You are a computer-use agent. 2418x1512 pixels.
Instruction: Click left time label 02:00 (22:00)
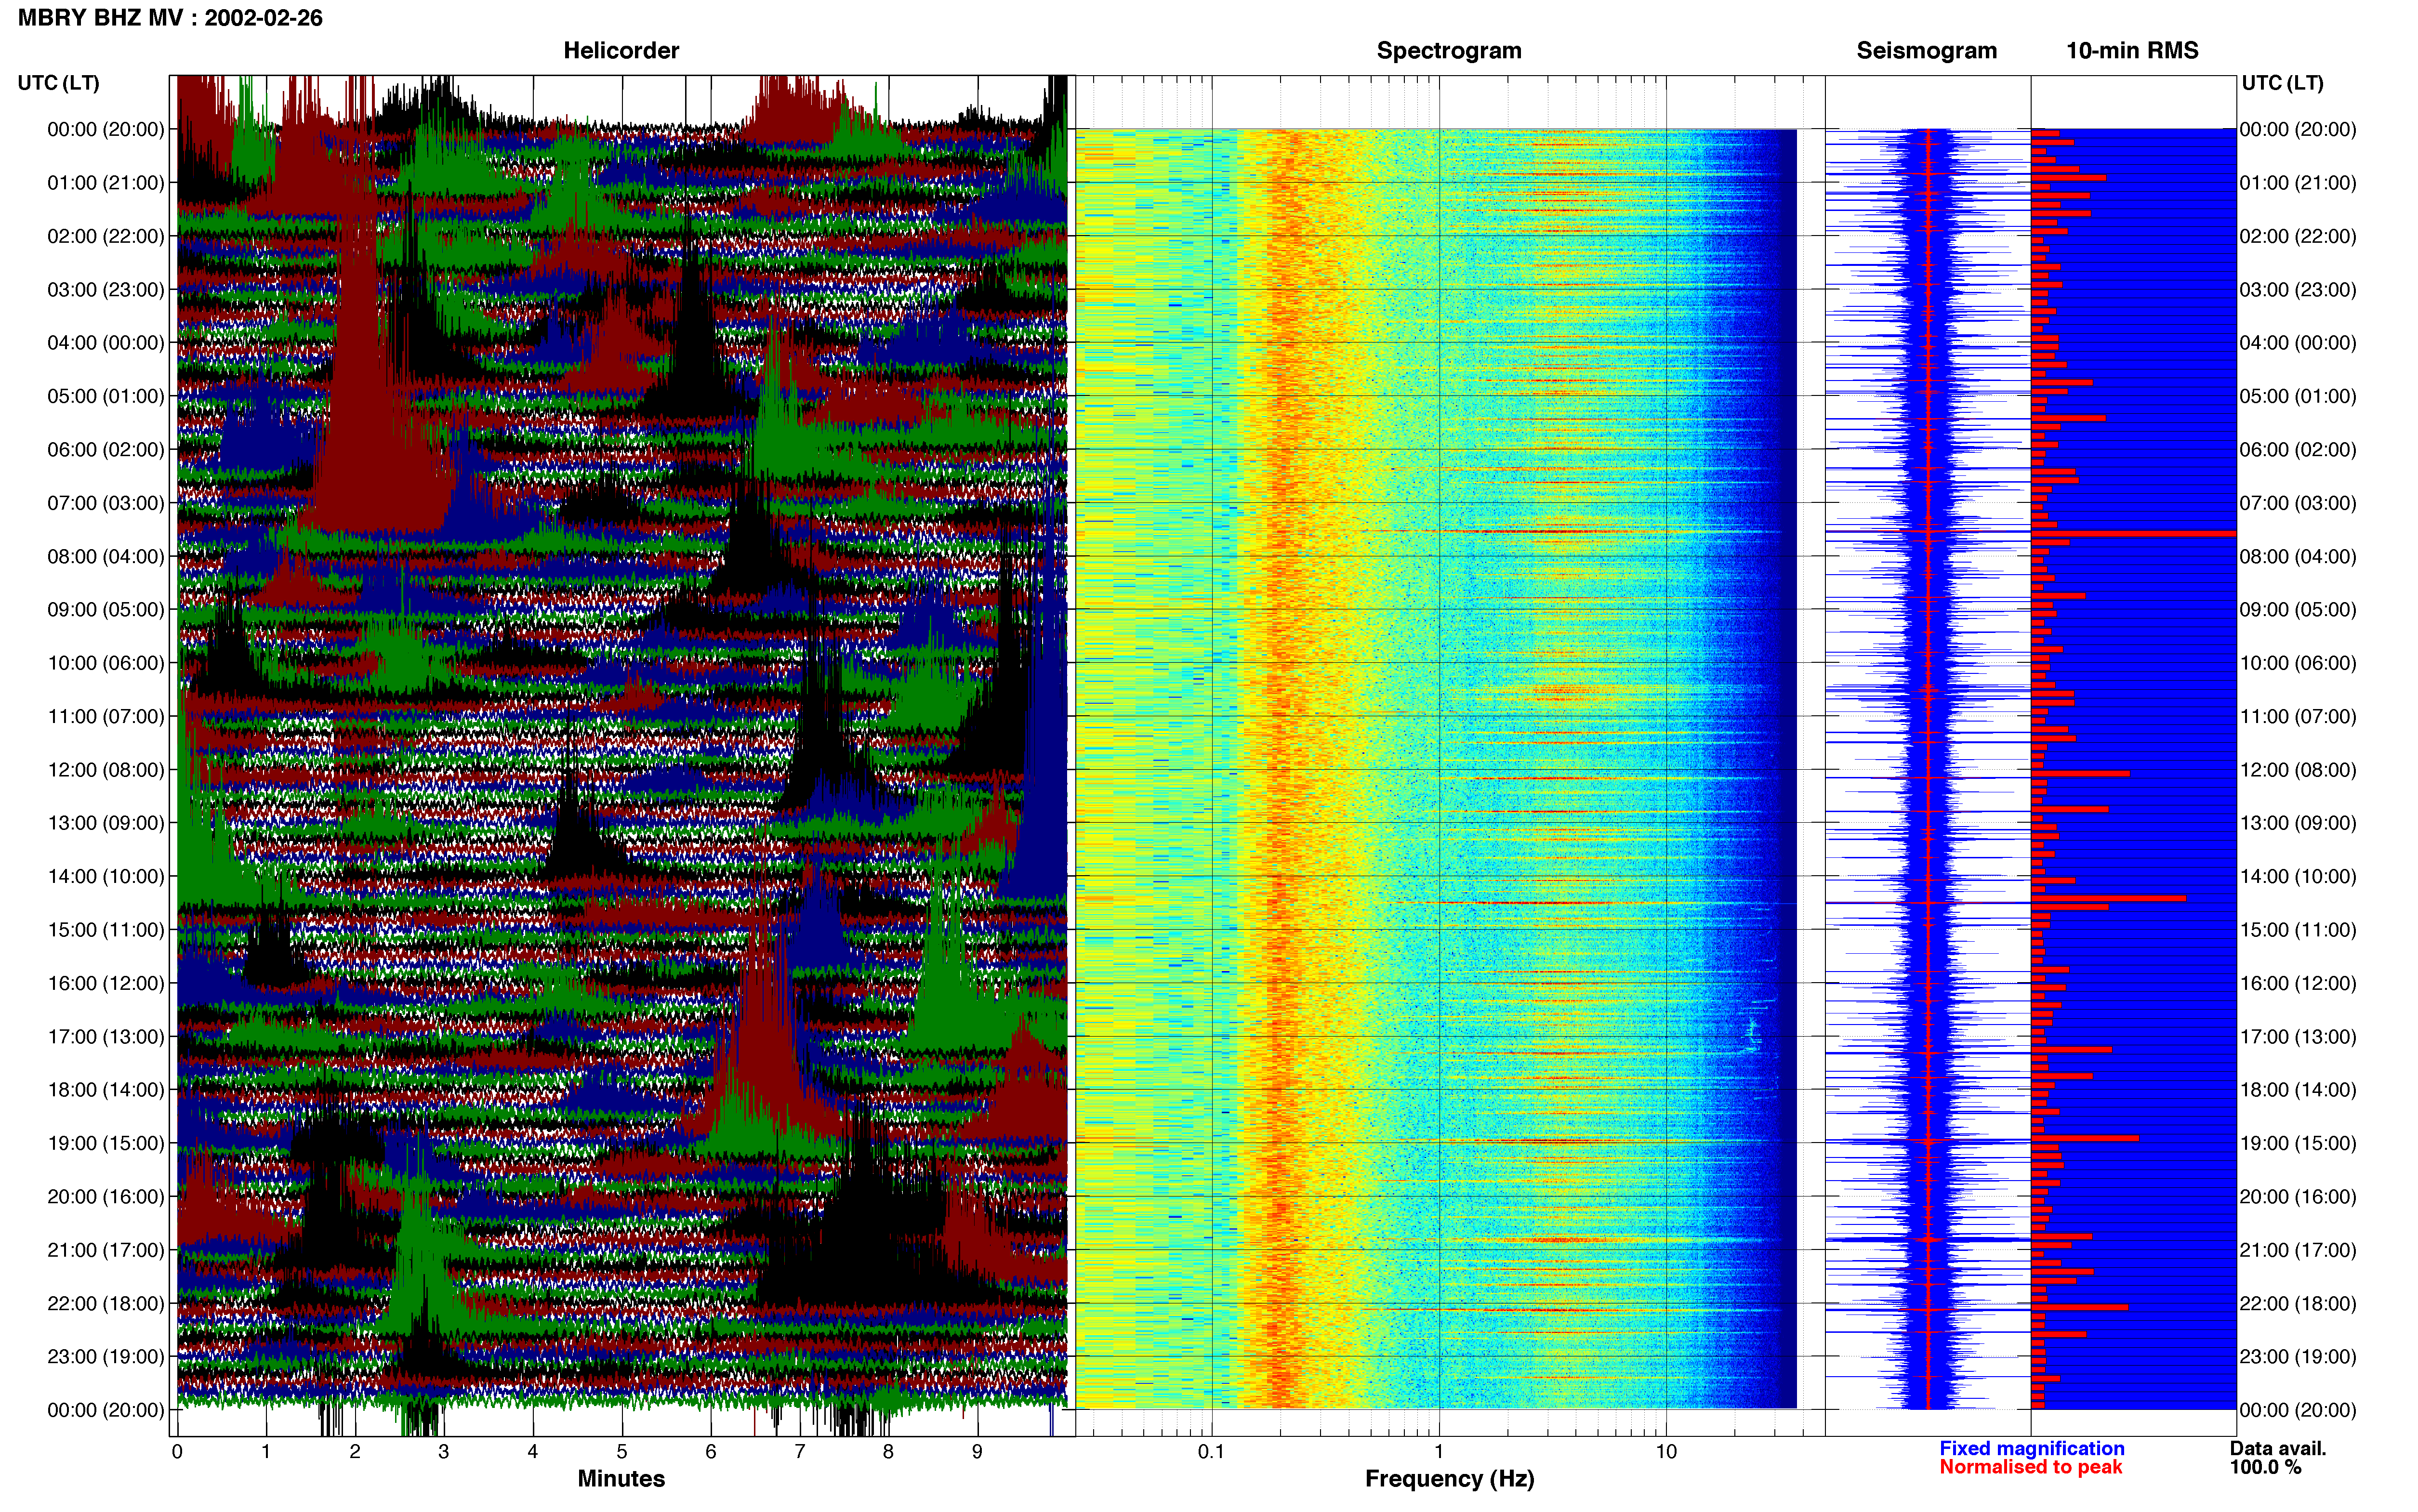106,236
